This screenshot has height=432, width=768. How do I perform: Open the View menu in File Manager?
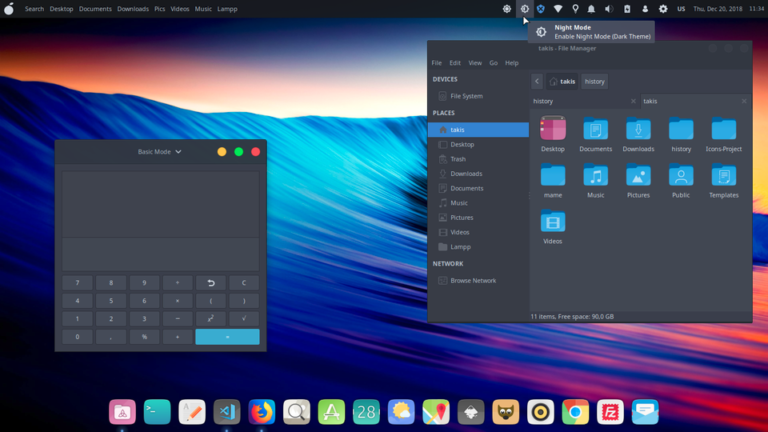pyautogui.click(x=475, y=63)
